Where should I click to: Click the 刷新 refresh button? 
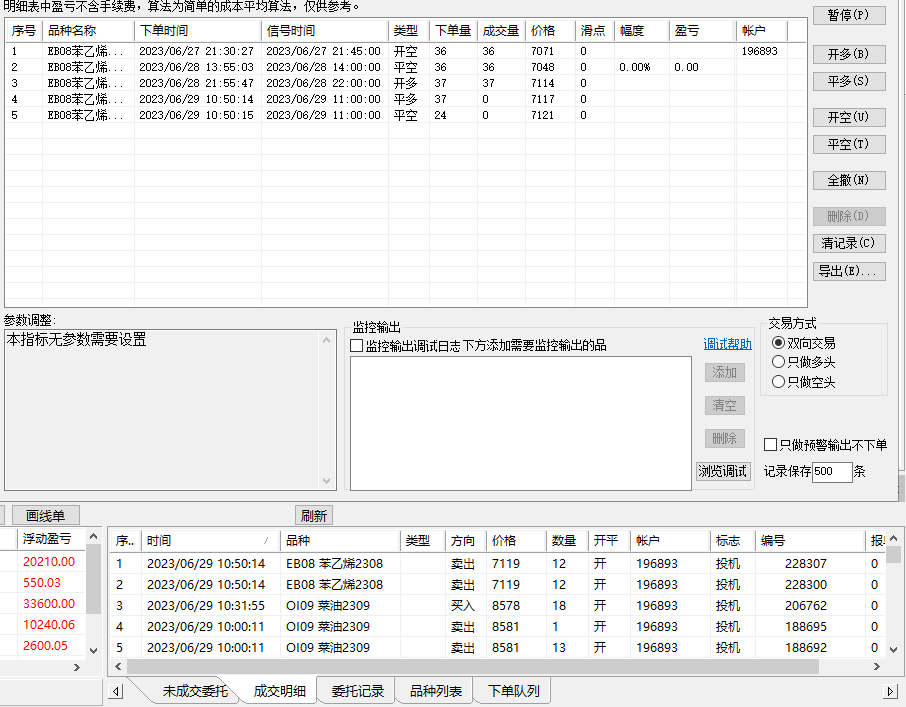tap(313, 516)
